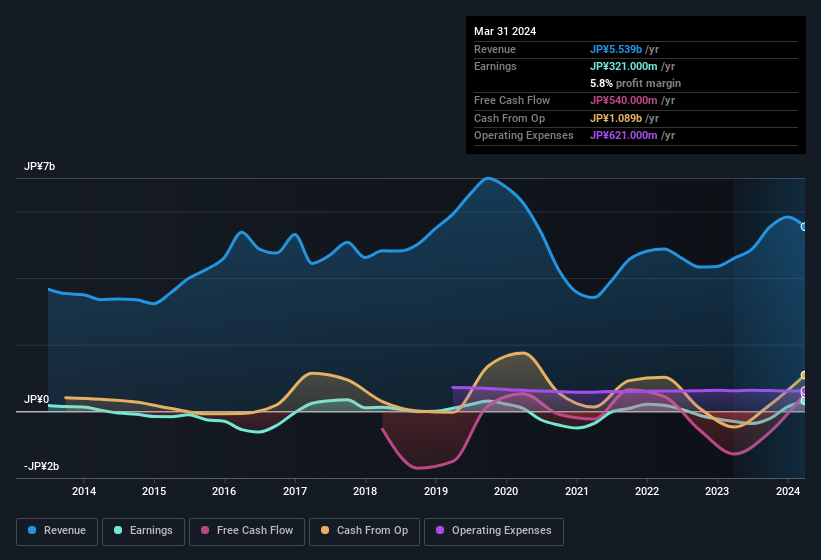Click the JP¥540.000m free cash flow value
This screenshot has height=560, width=821.
coord(624,100)
